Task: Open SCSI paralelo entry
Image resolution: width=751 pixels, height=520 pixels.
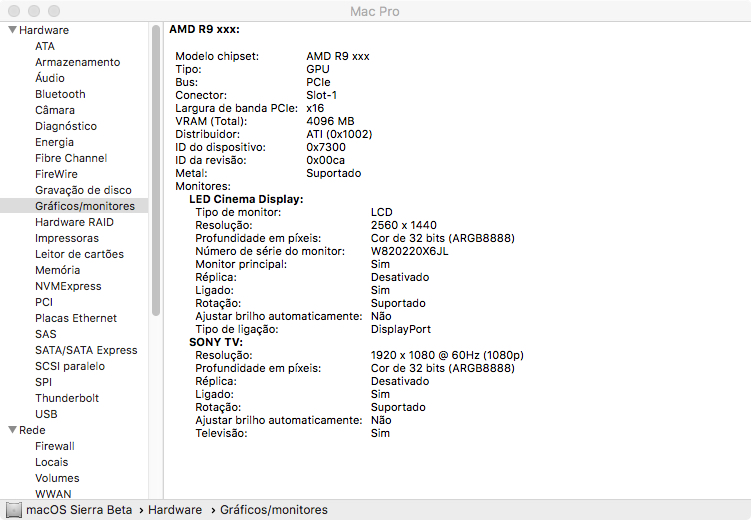Action: [x=70, y=366]
